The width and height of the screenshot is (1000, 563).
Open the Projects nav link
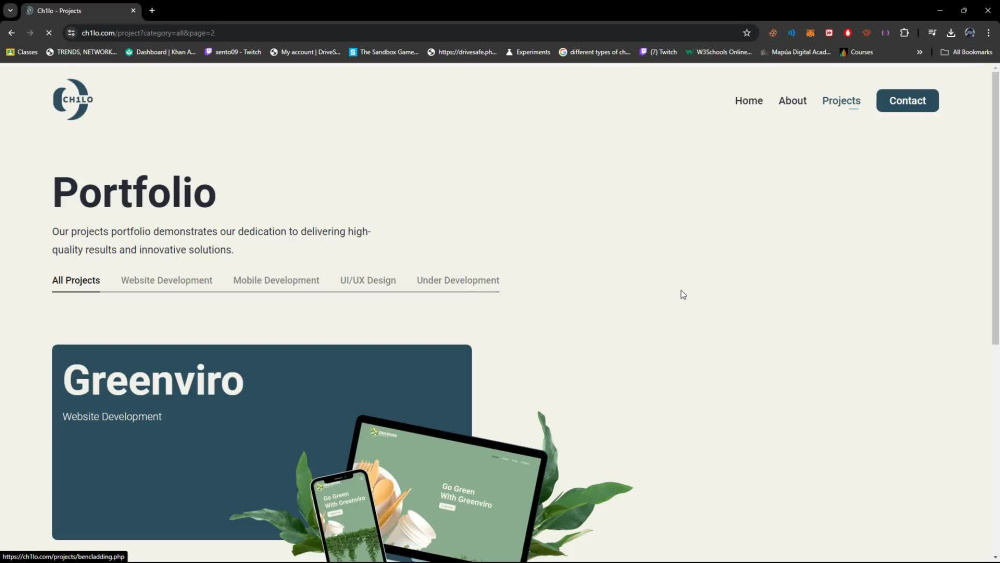pyautogui.click(x=841, y=101)
